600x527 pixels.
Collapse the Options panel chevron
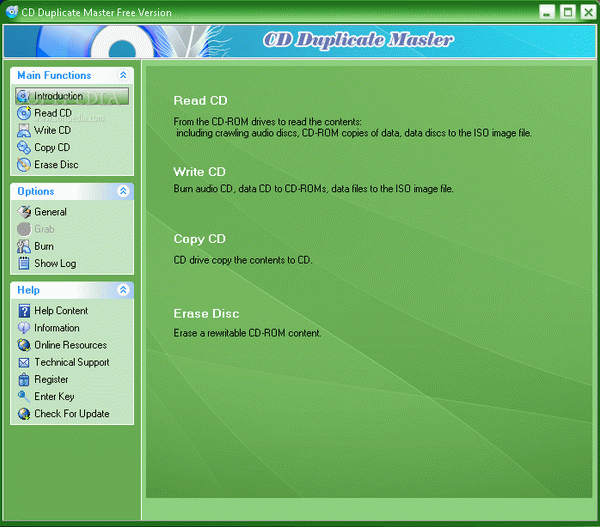click(x=123, y=191)
